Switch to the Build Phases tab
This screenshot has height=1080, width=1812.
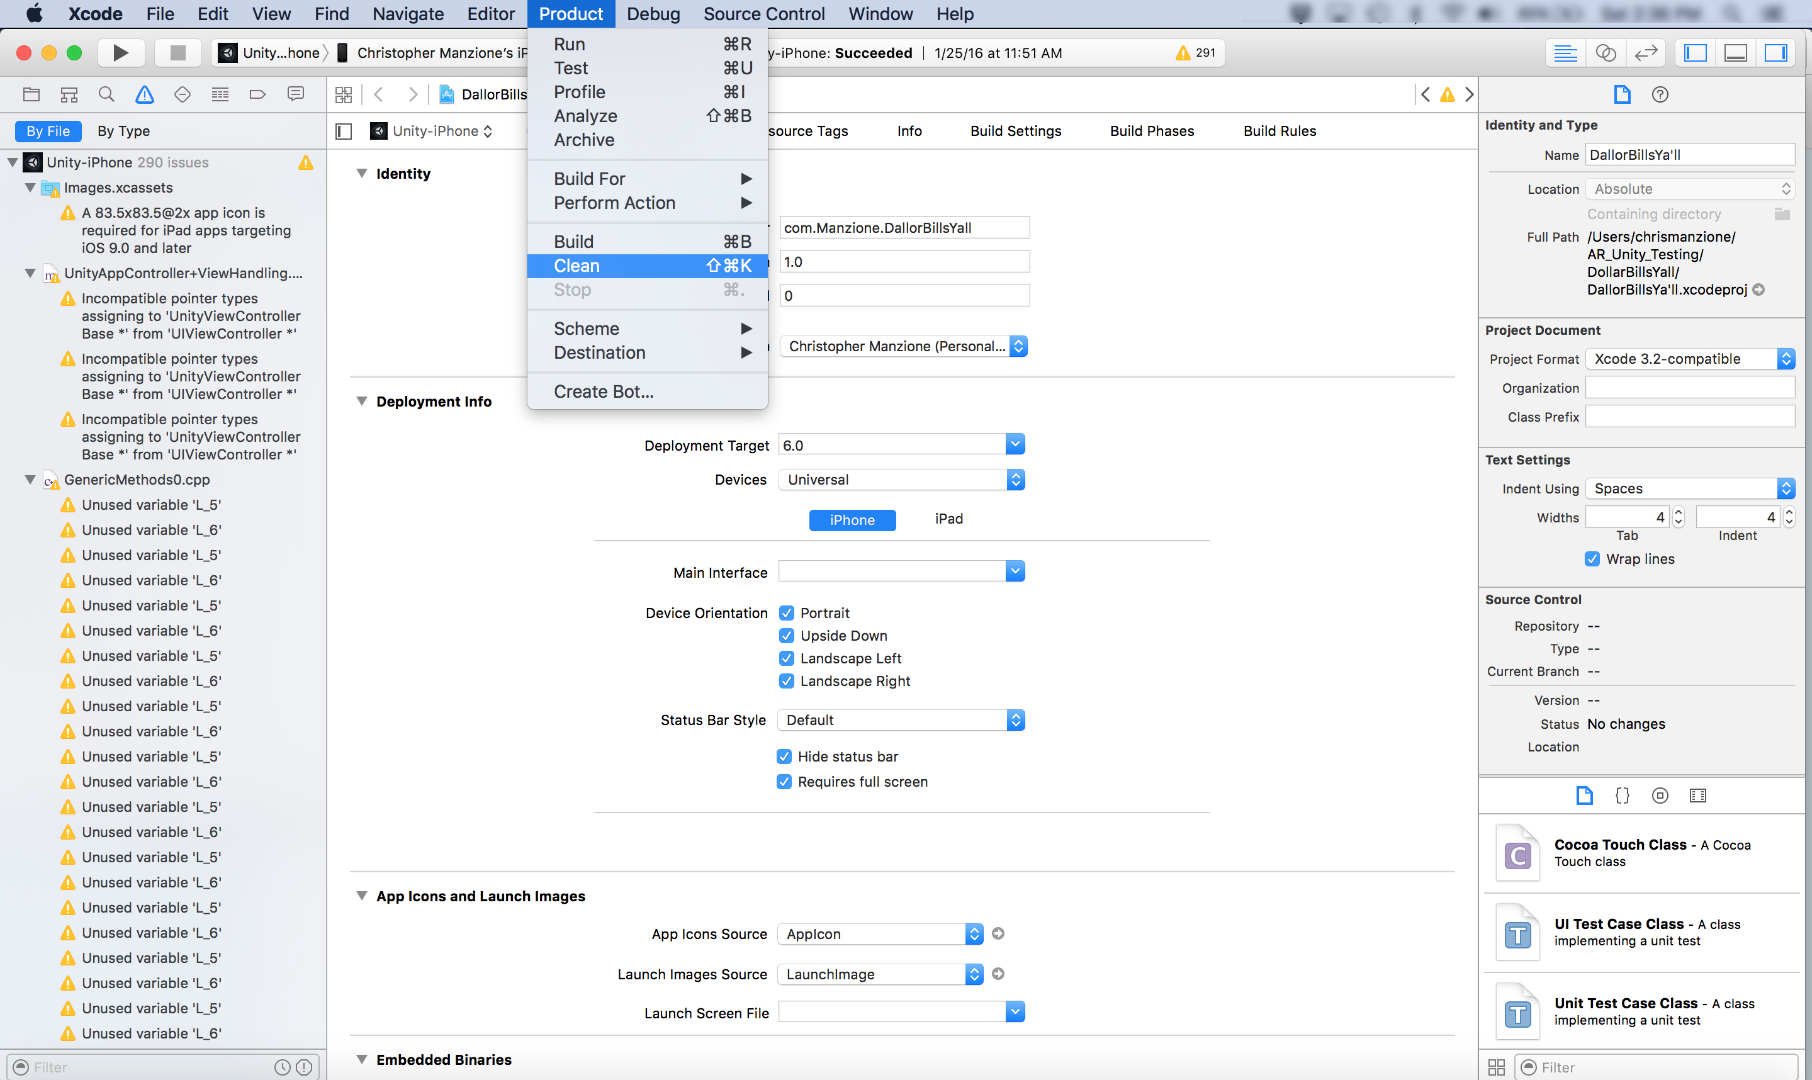click(1152, 131)
